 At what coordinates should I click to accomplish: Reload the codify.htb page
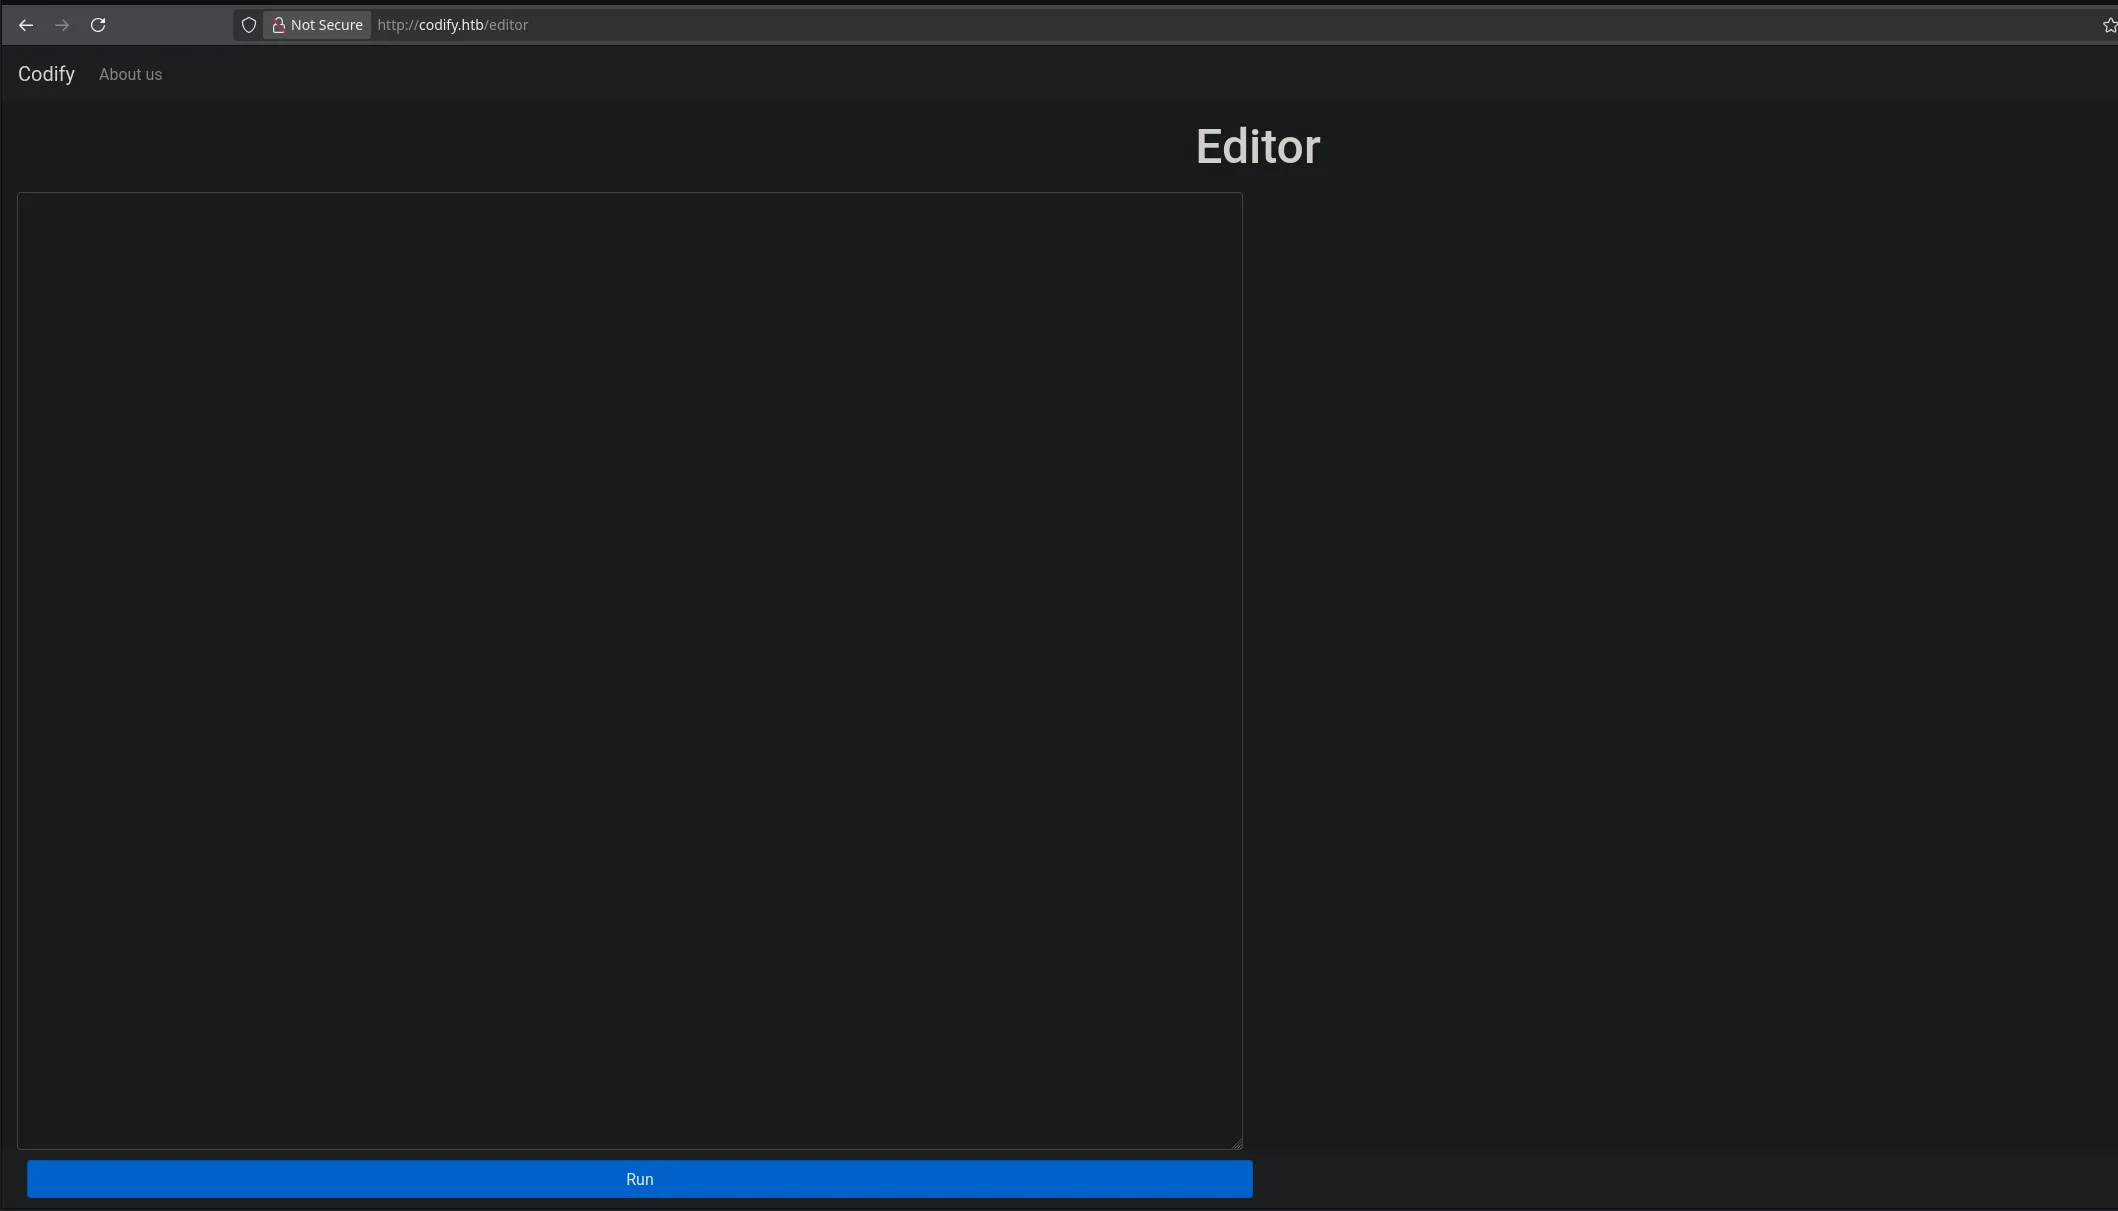tap(98, 25)
